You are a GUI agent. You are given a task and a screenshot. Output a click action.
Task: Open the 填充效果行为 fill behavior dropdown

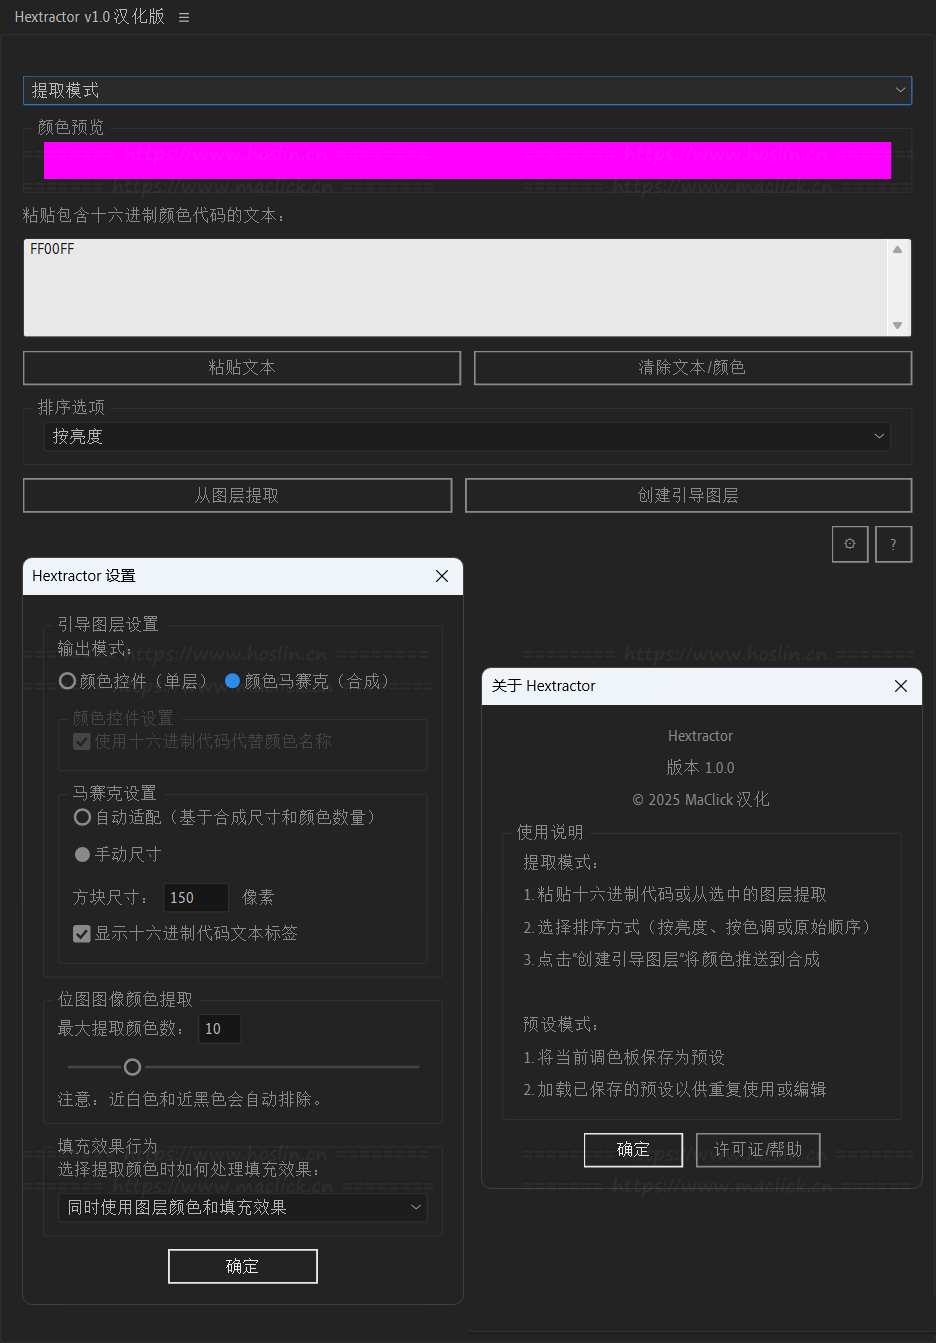(x=243, y=1207)
